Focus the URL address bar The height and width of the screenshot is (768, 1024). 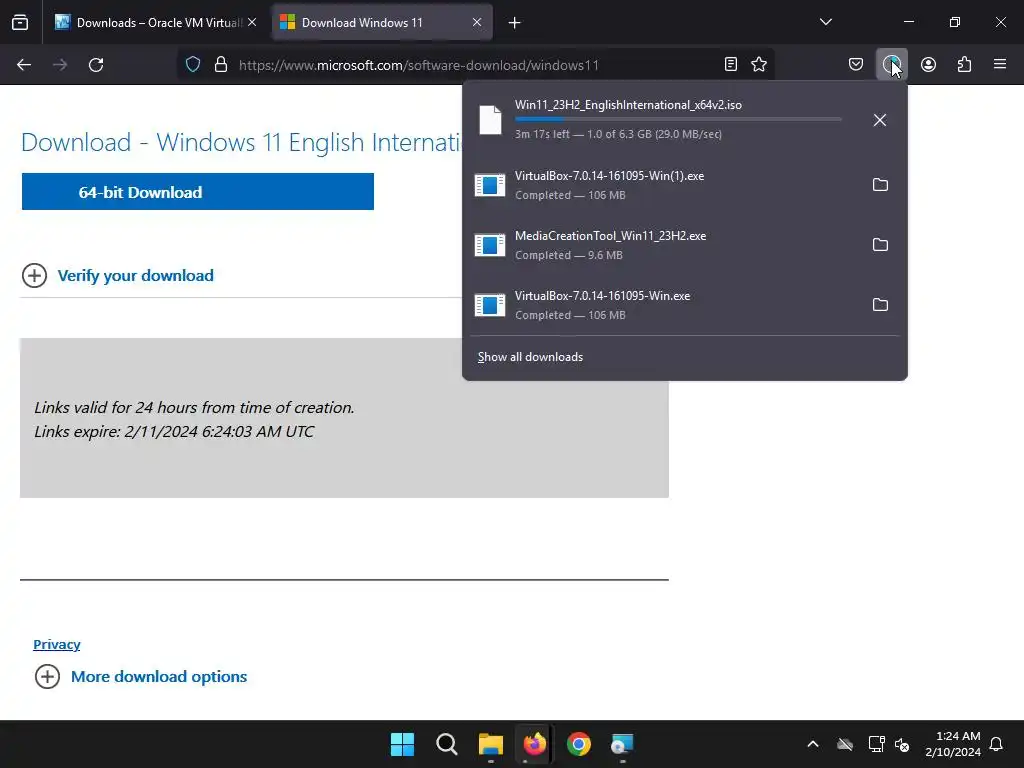pyautogui.click(x=477, y=65)
